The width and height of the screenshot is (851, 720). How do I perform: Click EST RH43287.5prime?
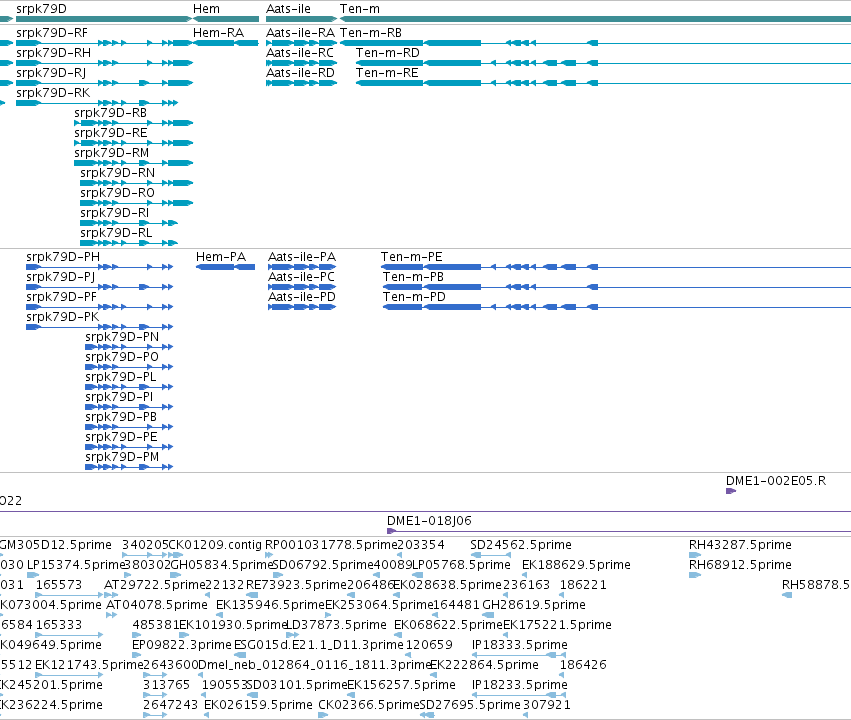(x=740, y=545)
